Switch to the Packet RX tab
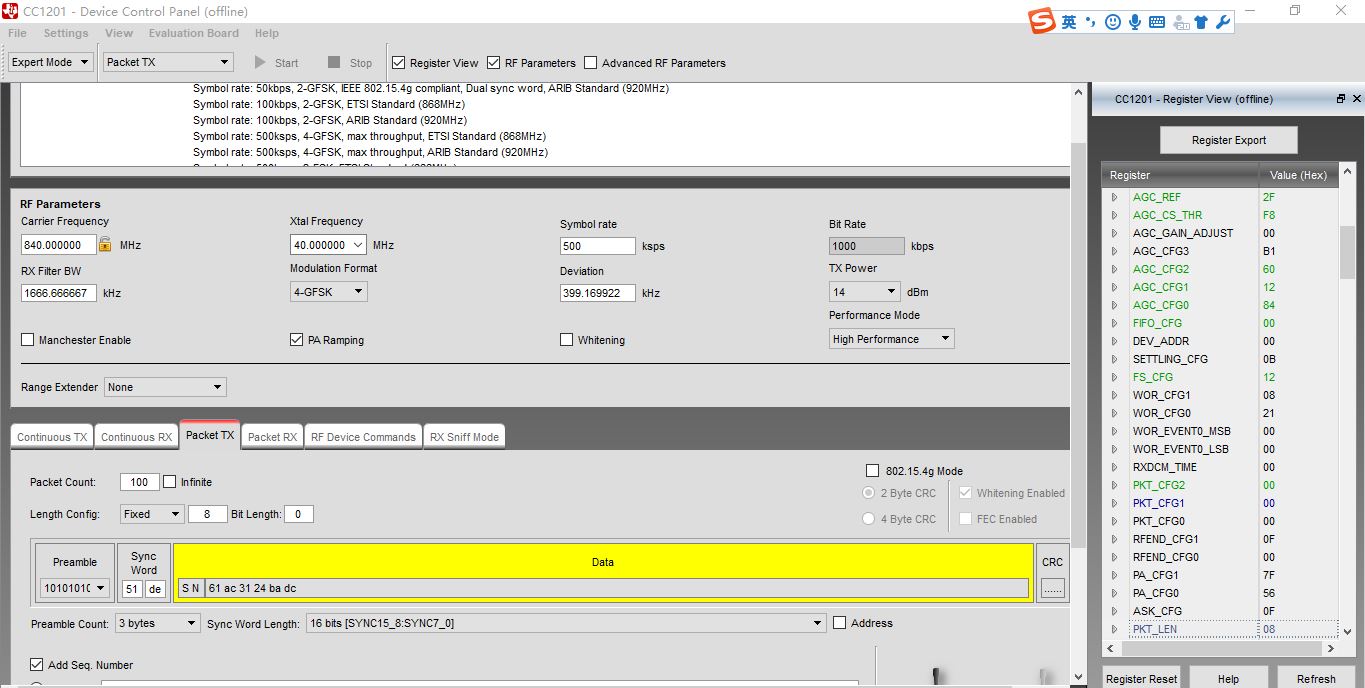 [x=272, y=437]
